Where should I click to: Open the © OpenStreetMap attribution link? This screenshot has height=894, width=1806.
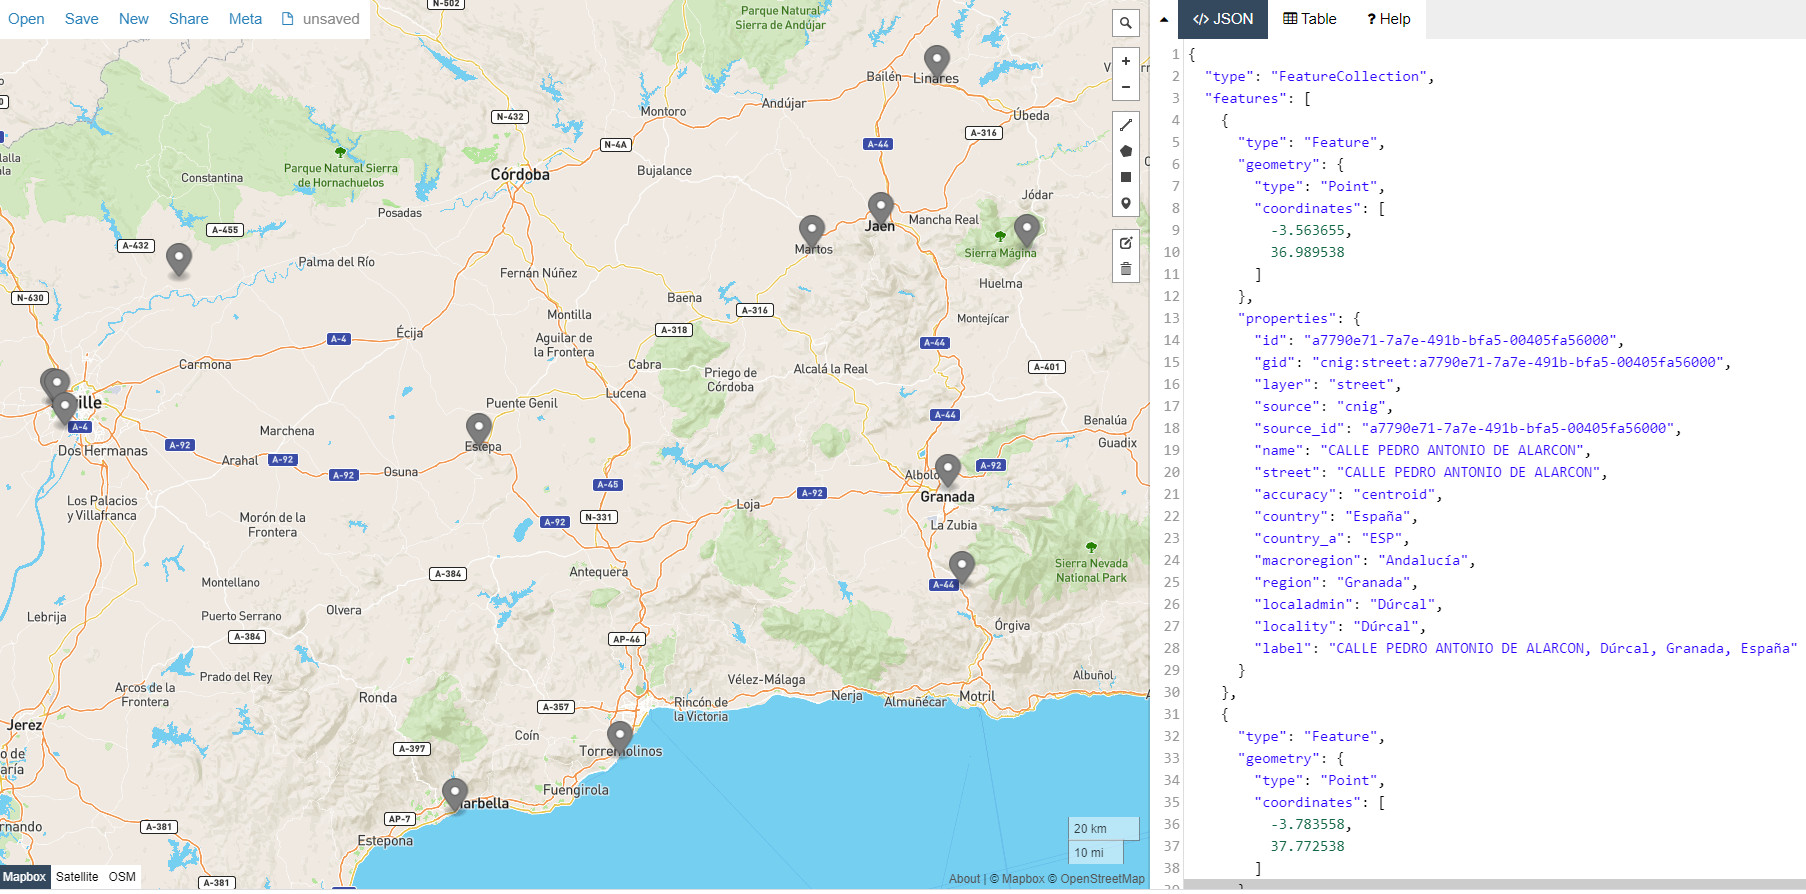tap(1096, 879)
